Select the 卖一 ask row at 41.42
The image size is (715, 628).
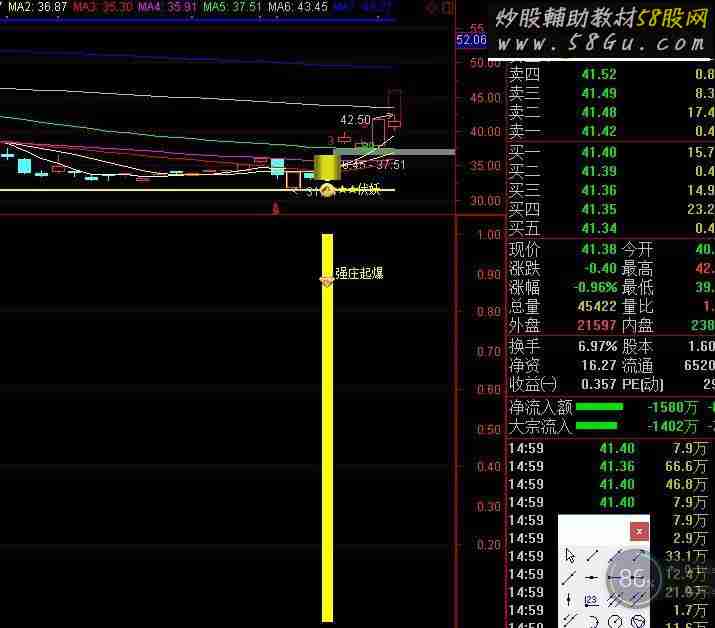pyautogui.click(x=611, y=131)
